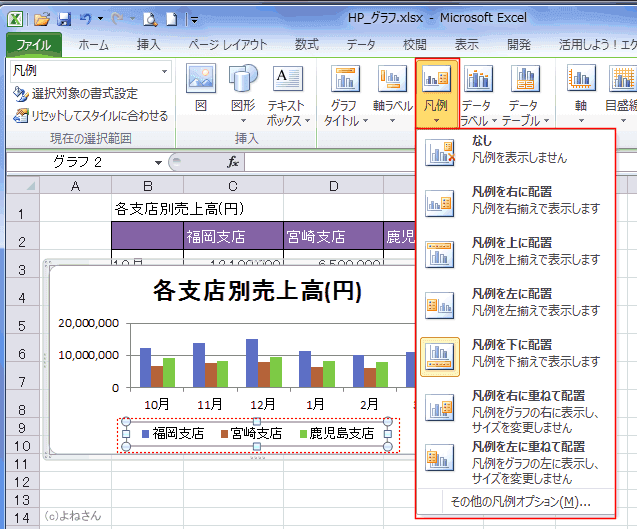This screenshot has width=637, height=529.
Task: Switch to the ページ レイアウト tab
Action: pos(228,44)
